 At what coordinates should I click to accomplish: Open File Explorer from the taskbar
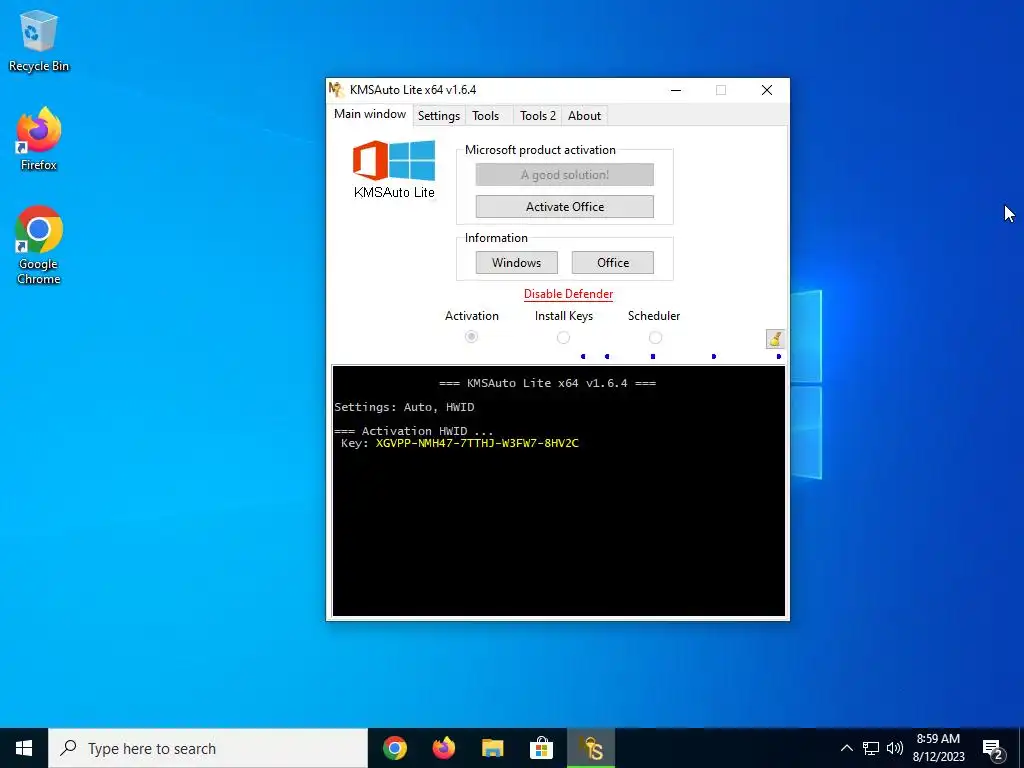492,748
